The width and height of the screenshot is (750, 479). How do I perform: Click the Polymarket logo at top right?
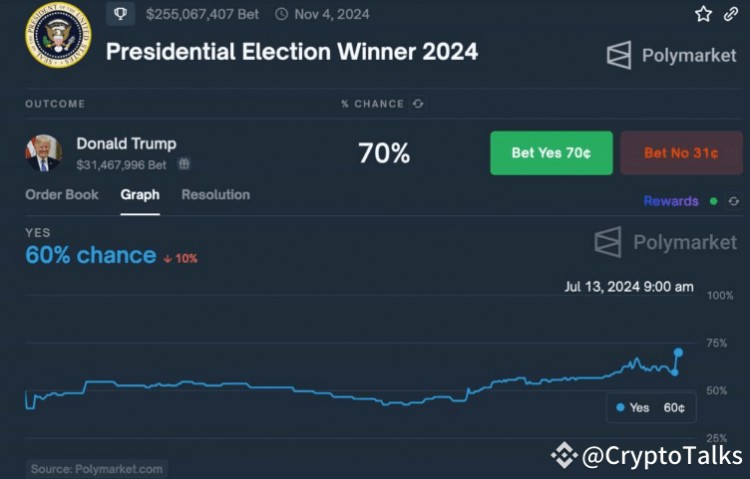(672, 56)
